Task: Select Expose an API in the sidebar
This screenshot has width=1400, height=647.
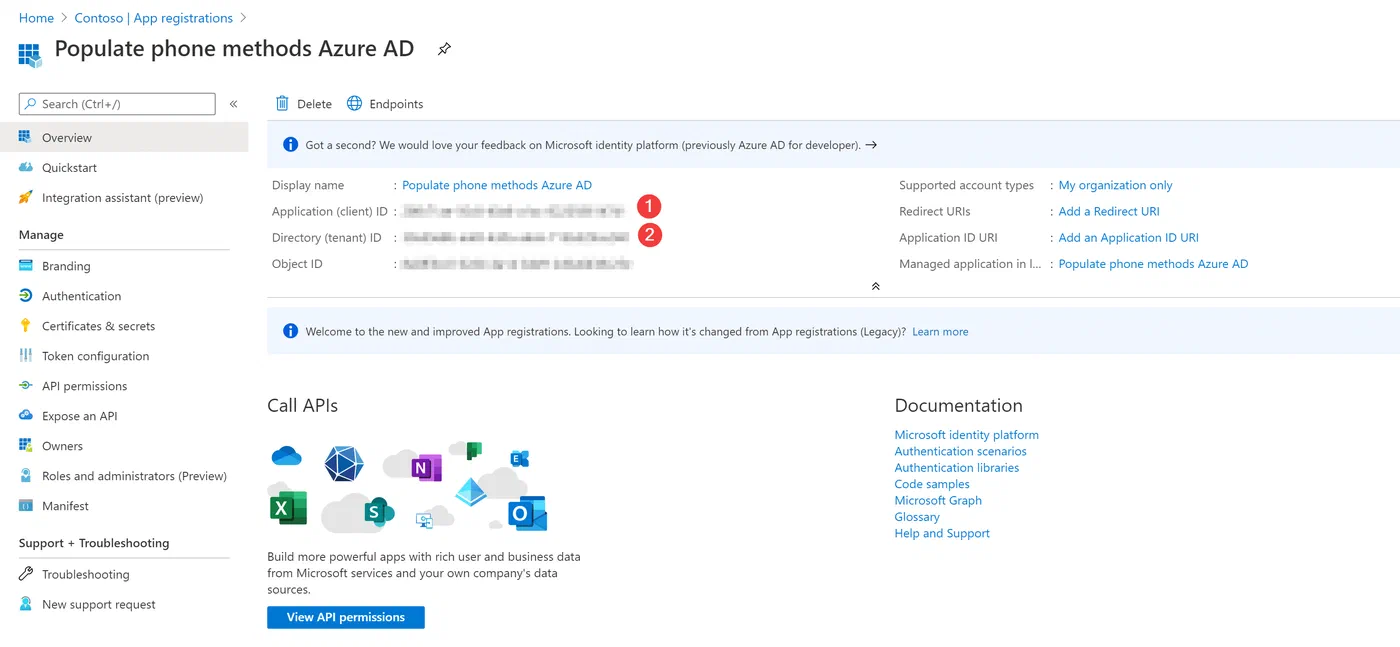Action: pyautogui.click(x=124, y=416)
